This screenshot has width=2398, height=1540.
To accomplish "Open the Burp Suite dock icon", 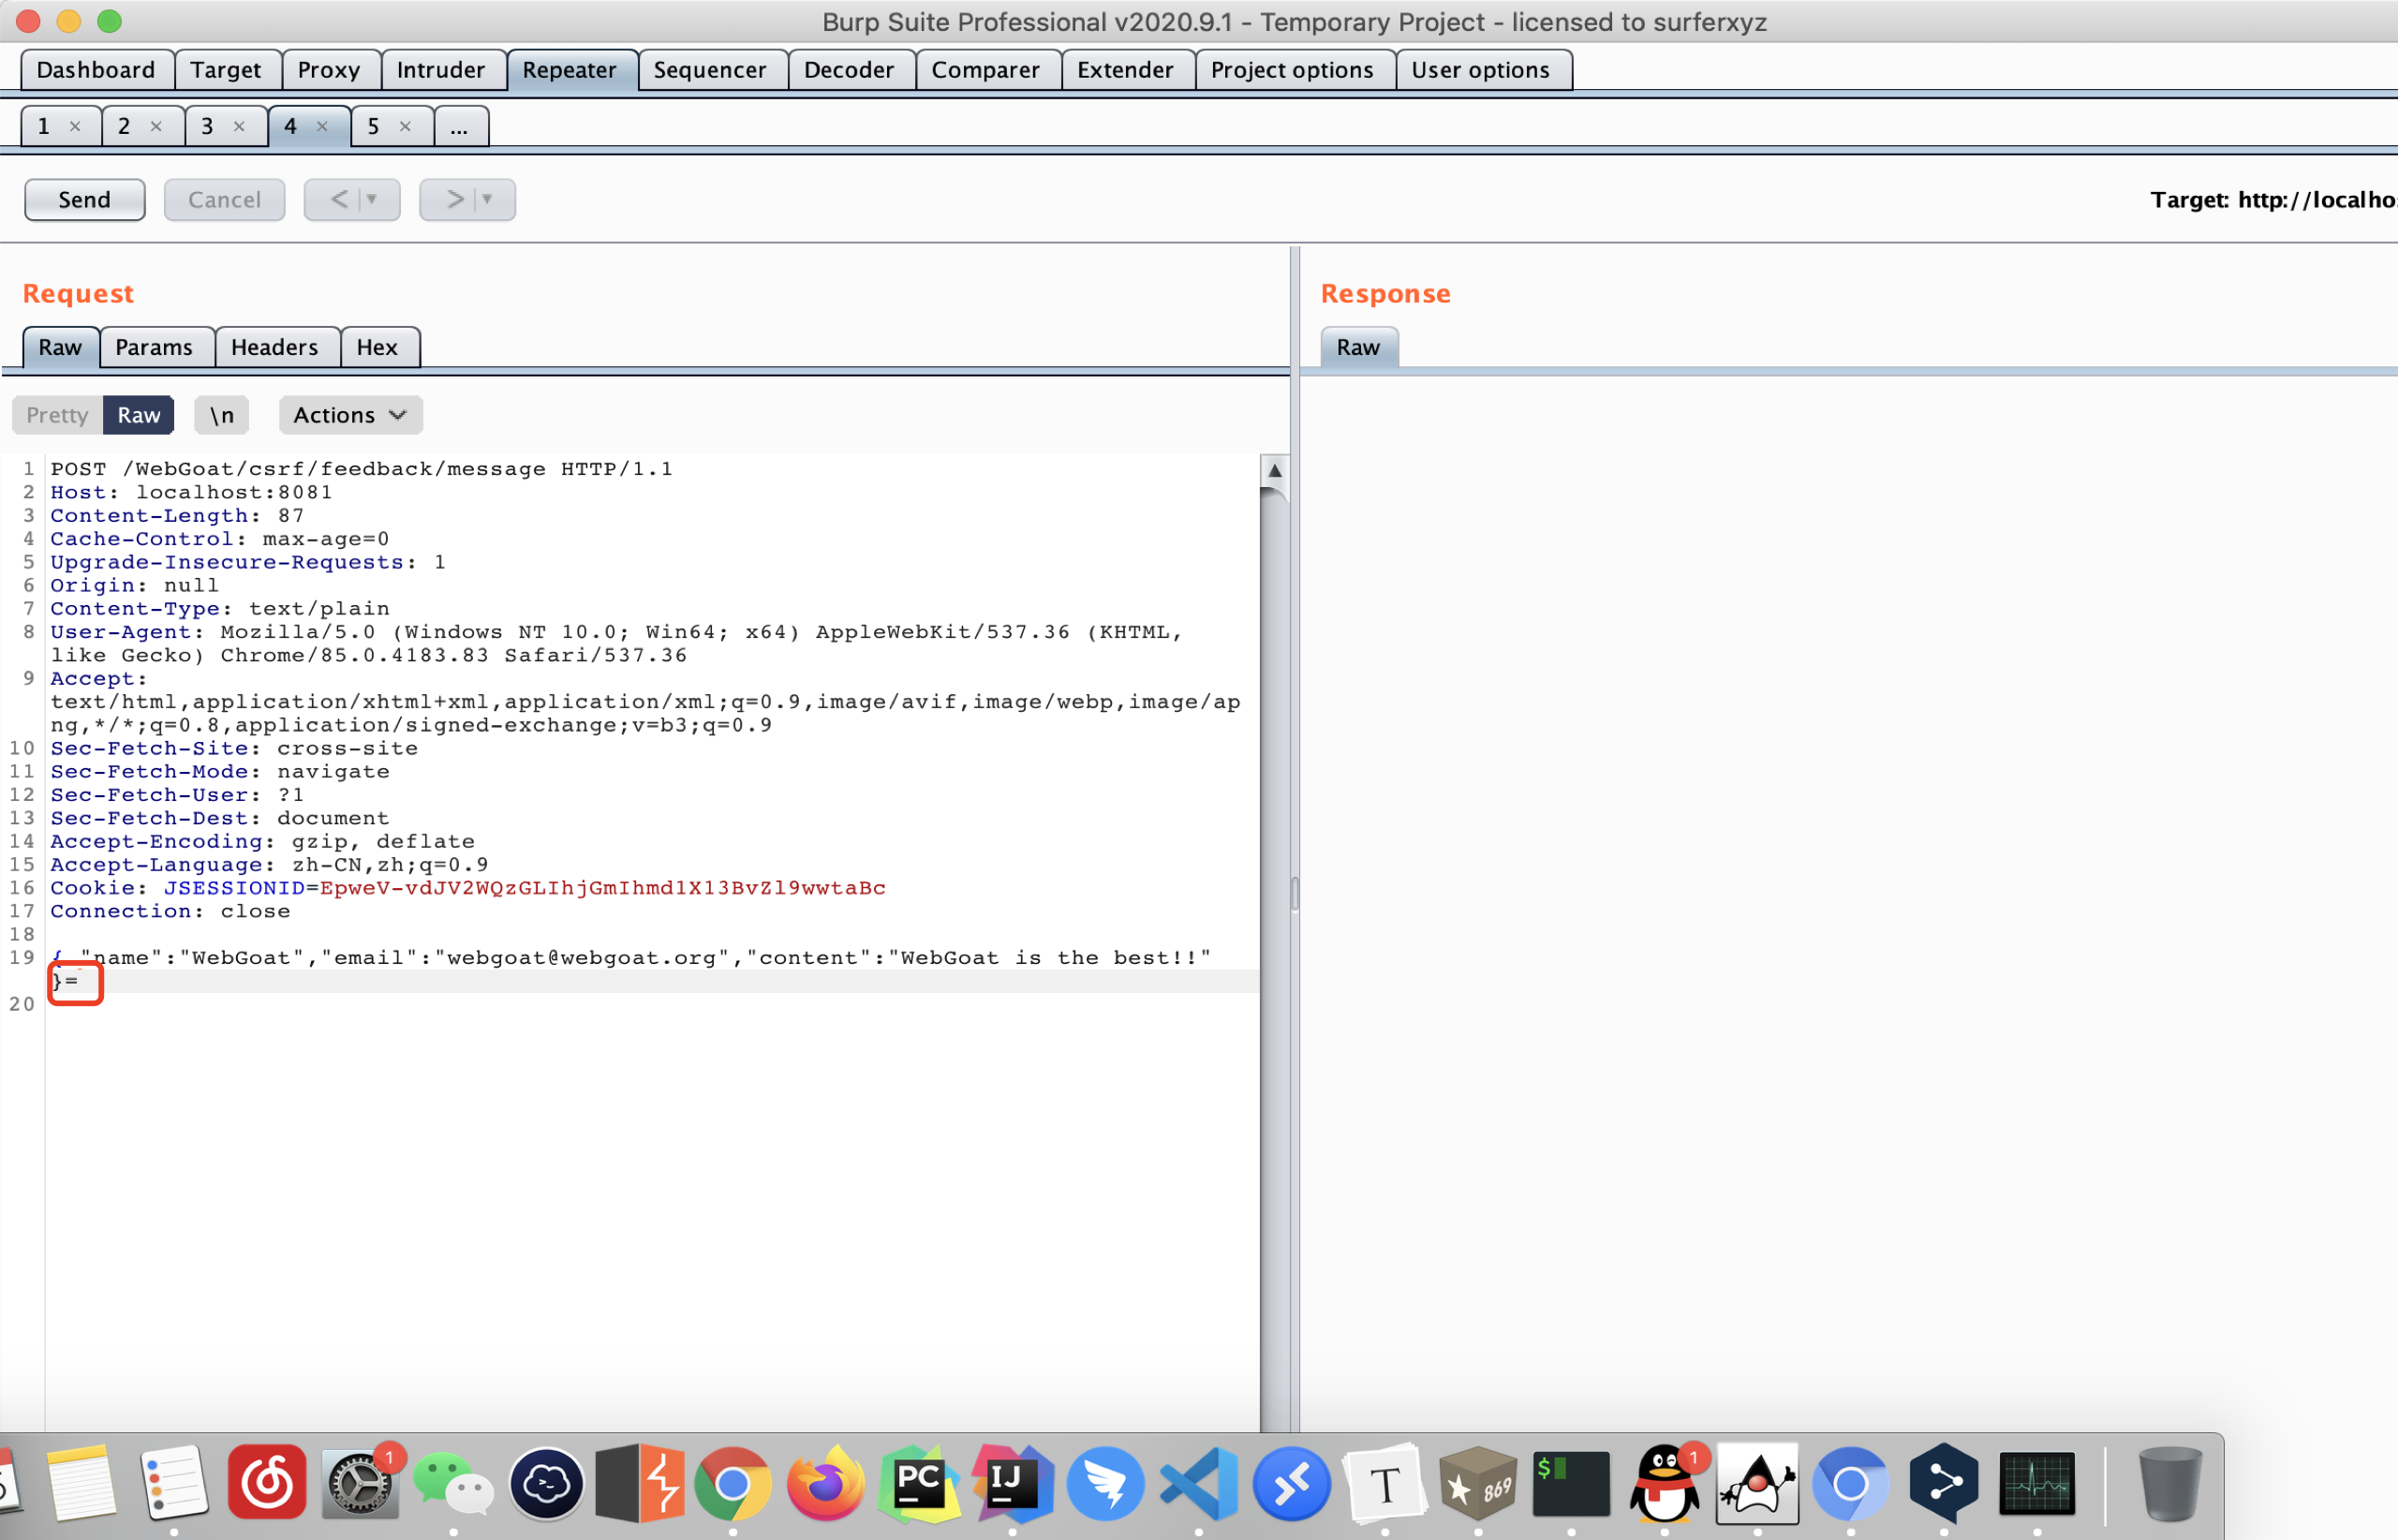I will 640,1484.
